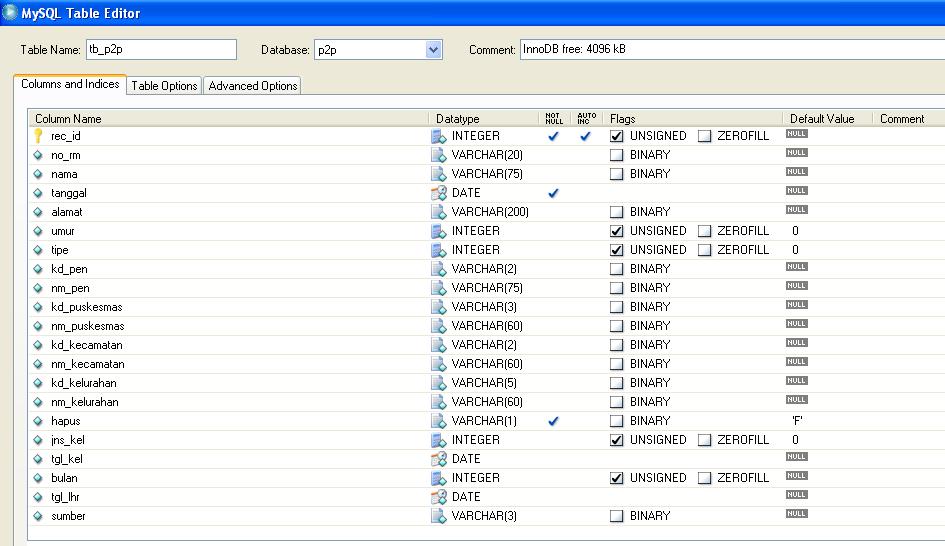
Task: Click the INTEGER datatype icon in umur row
Action: point(439,231)
